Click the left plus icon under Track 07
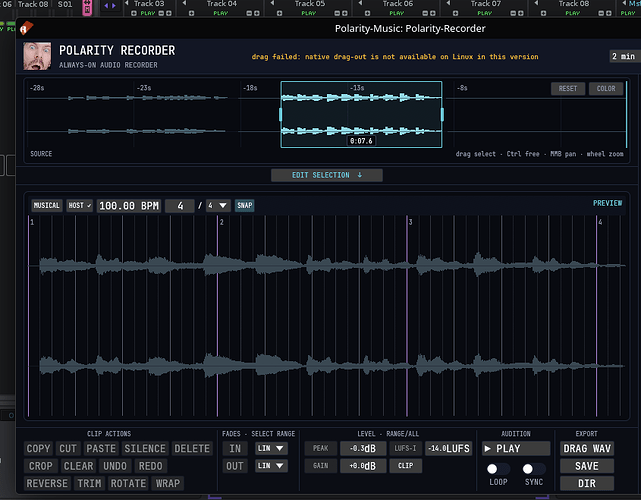This screenshot has height=500, width=641. pos(455,13)
